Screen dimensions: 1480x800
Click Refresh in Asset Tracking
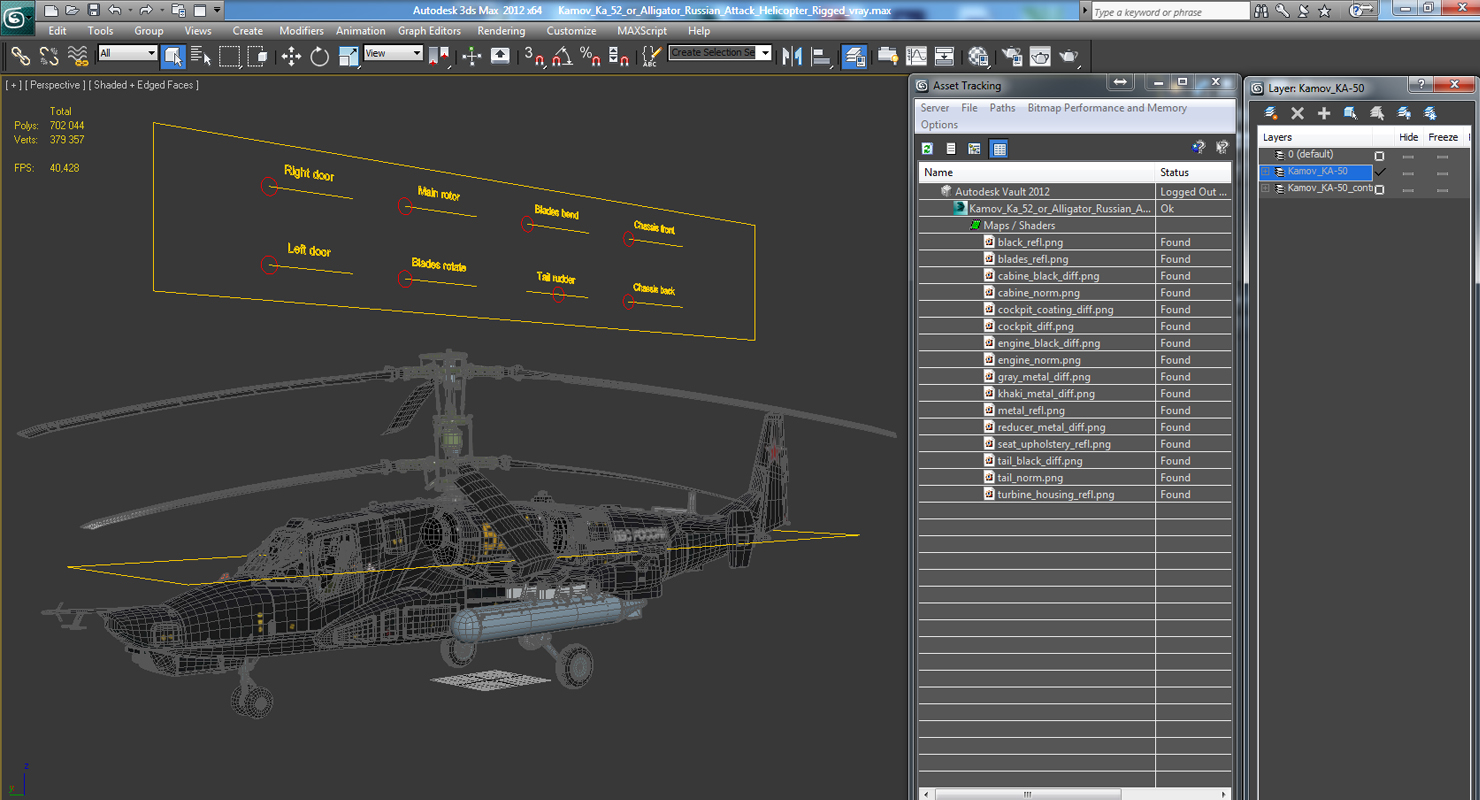pyautogui.click(x=927, y=149)
